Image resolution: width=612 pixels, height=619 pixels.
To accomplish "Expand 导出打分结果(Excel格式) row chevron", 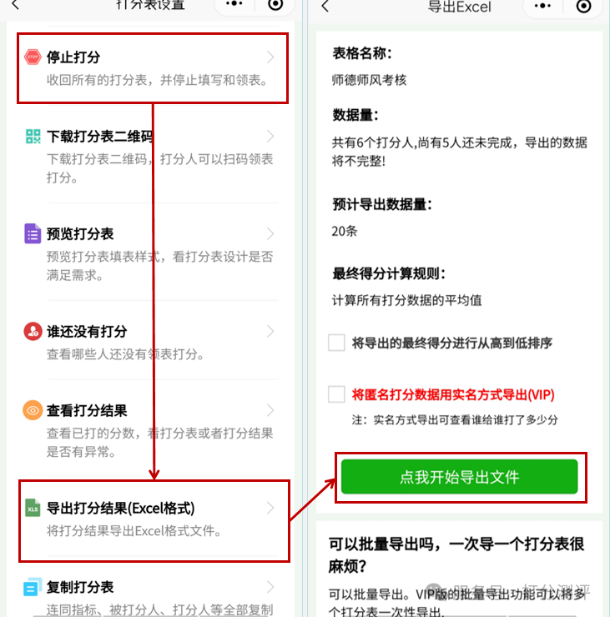I will (x=270, y=508).
